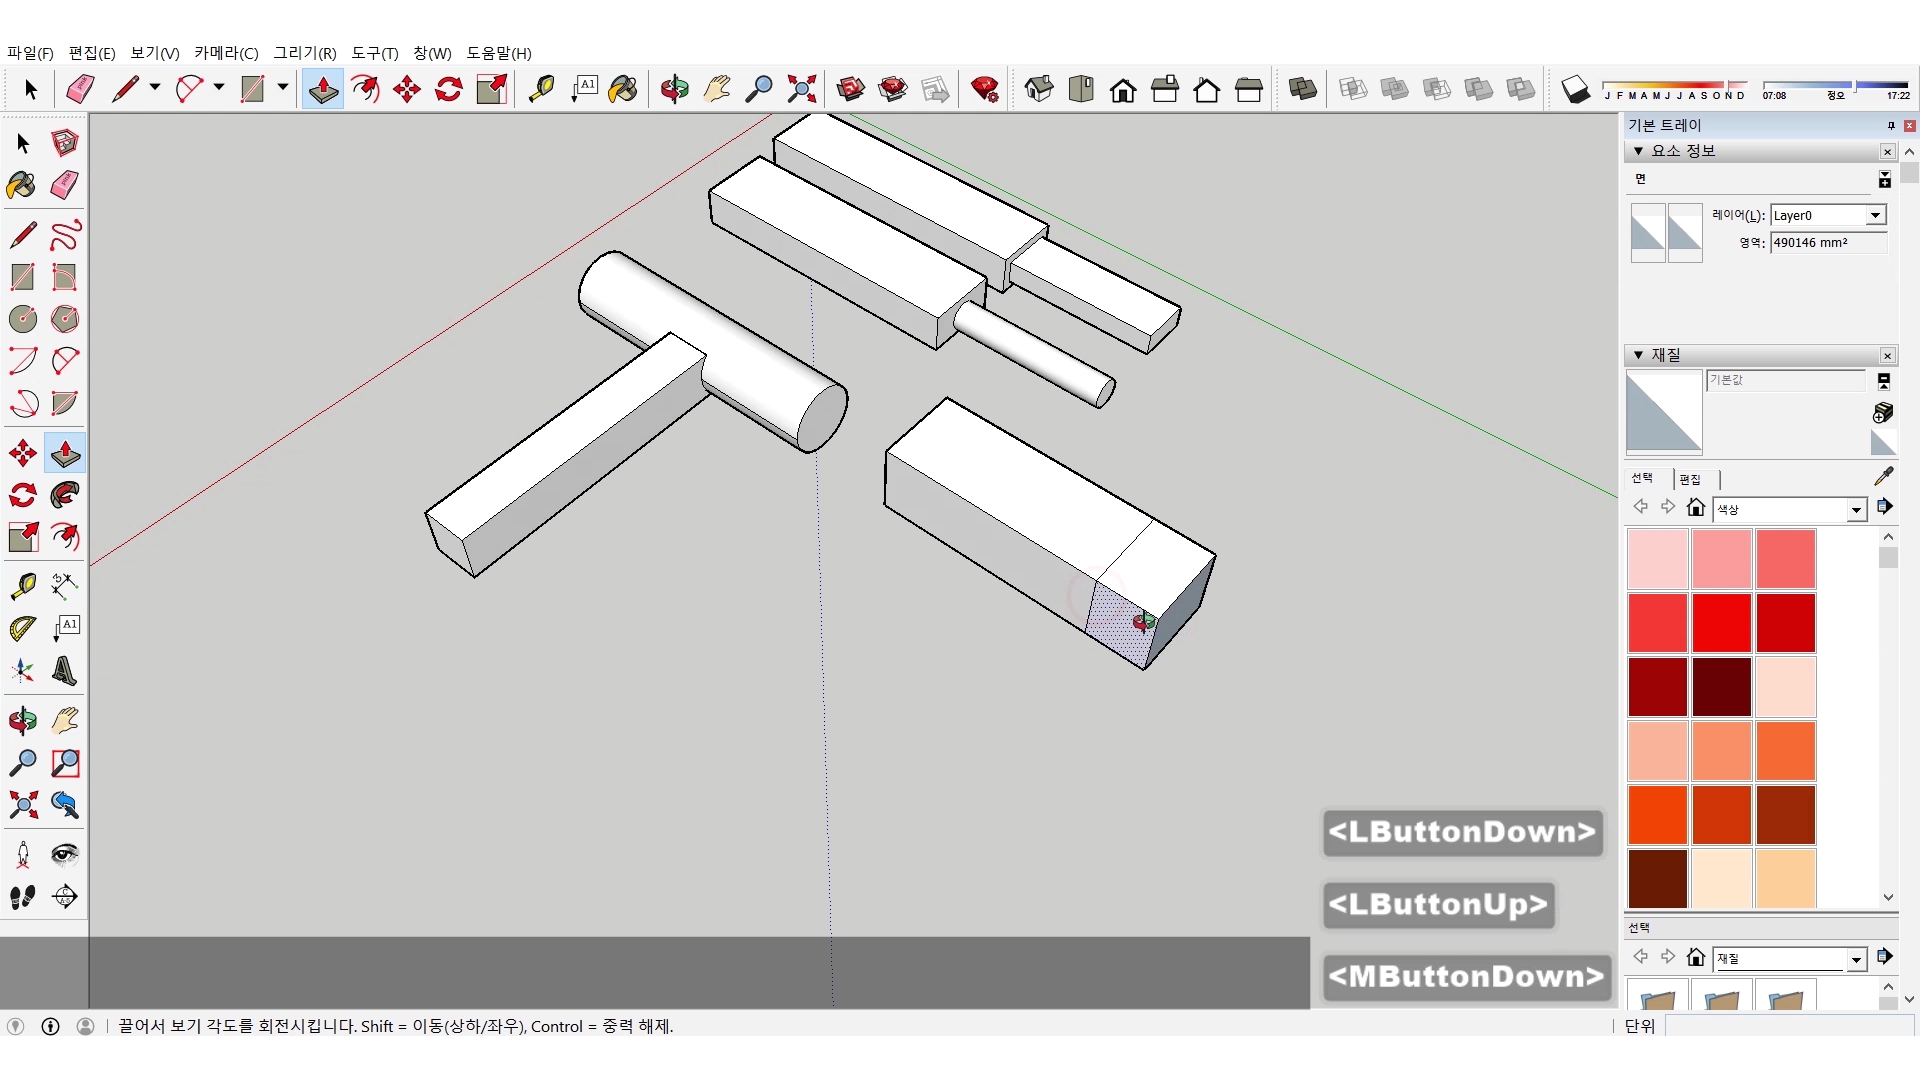Activate the Follow Me tool
Viewport: 1920px width, 1080px height.
click(x=65, y=495)
